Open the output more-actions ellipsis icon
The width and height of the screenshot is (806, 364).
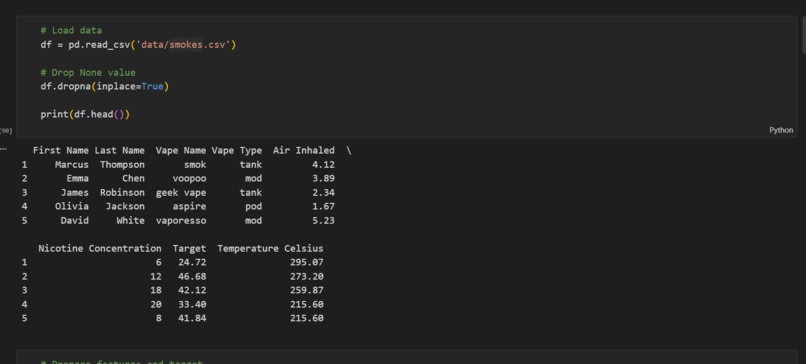(x=4, y=149)
